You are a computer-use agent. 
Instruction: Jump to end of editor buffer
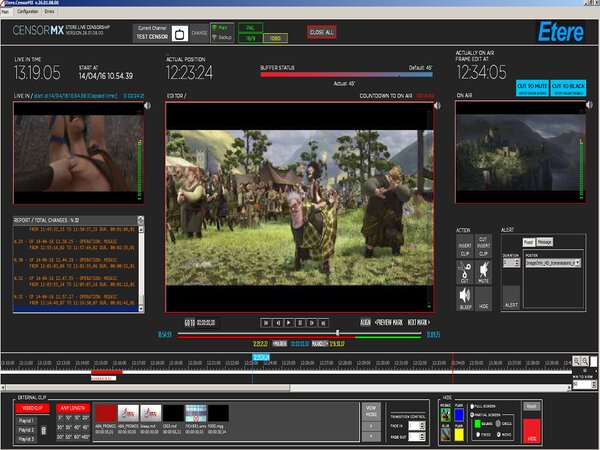pos(323,323)
